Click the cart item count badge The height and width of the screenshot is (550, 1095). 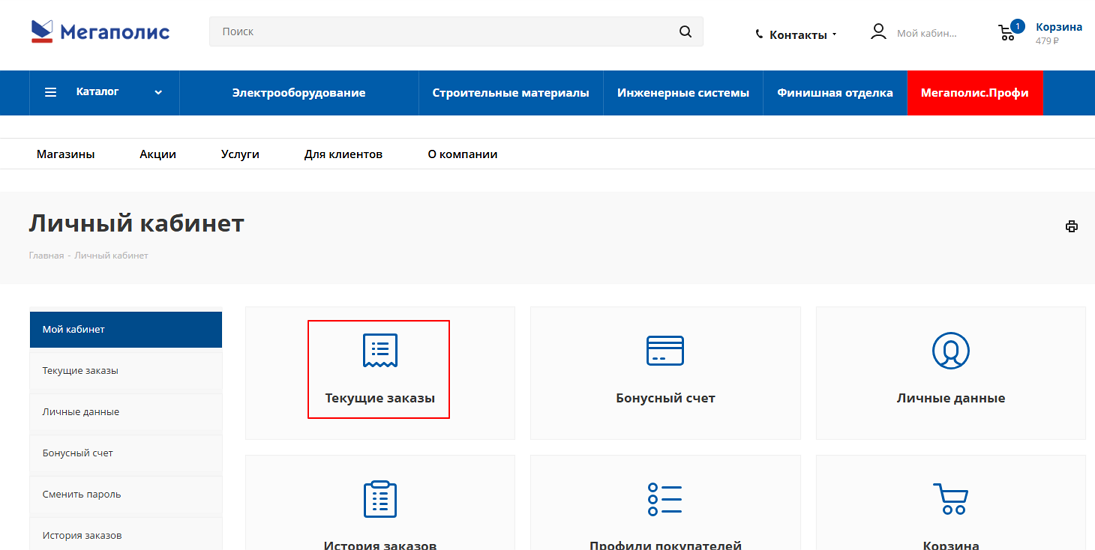point(1017,27)
